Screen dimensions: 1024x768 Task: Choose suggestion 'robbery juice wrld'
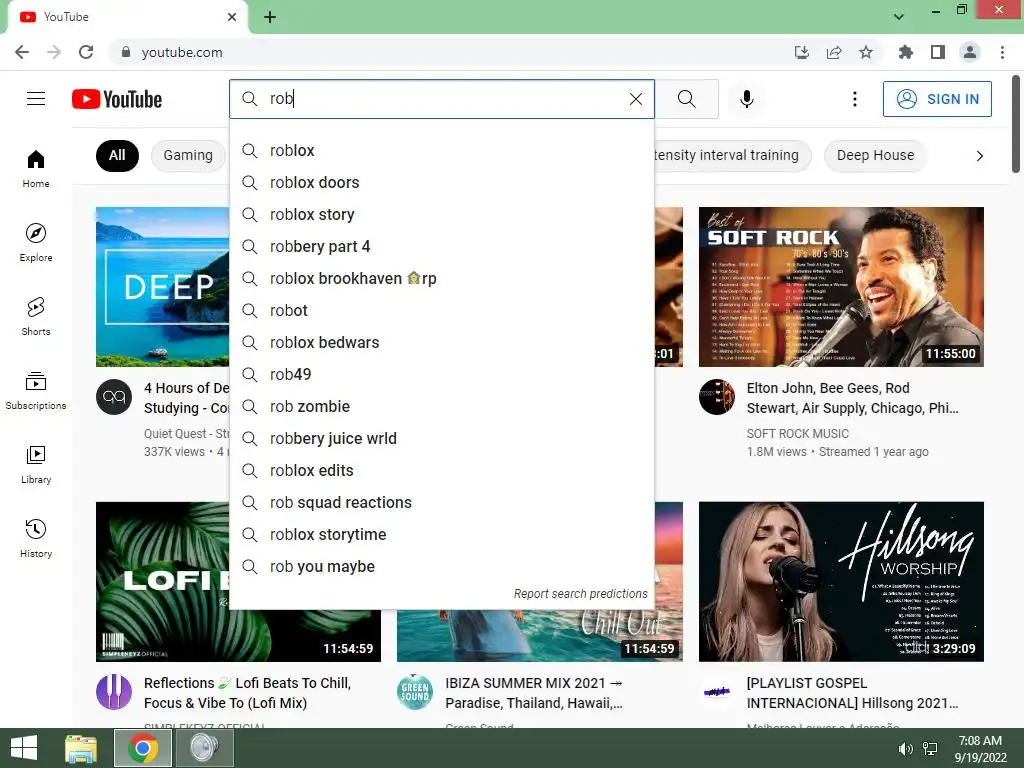441,439
